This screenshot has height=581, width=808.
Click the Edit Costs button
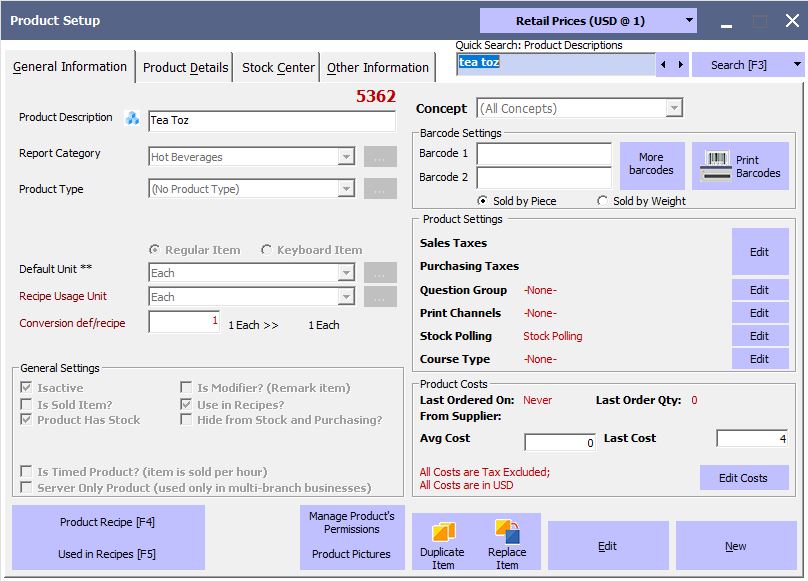(x=744, y=478)
